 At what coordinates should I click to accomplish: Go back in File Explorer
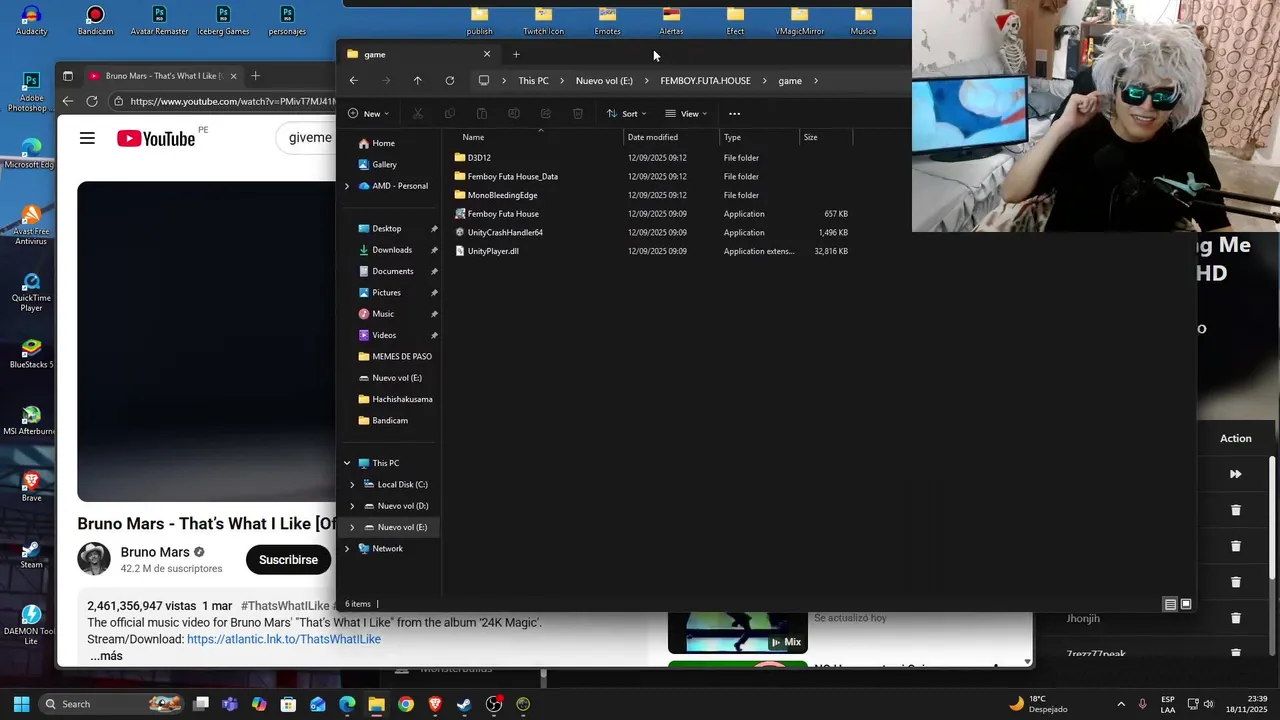coord(354,81)
